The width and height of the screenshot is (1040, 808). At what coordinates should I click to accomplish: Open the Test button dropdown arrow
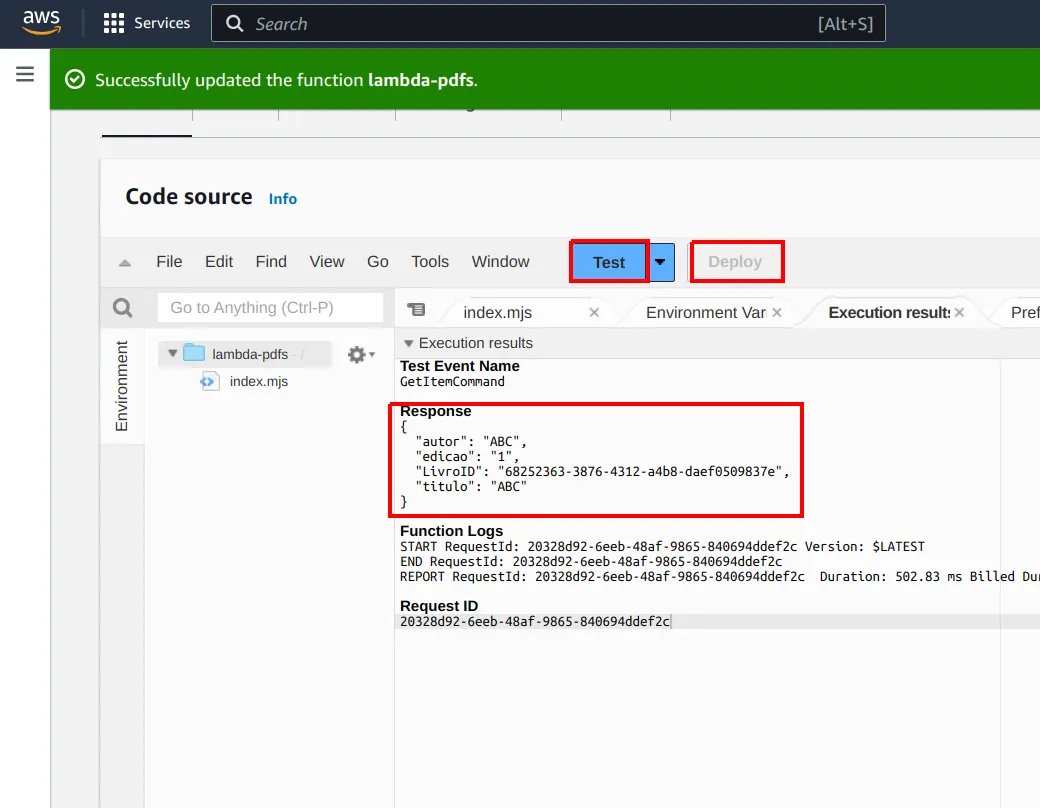point(661,262)
